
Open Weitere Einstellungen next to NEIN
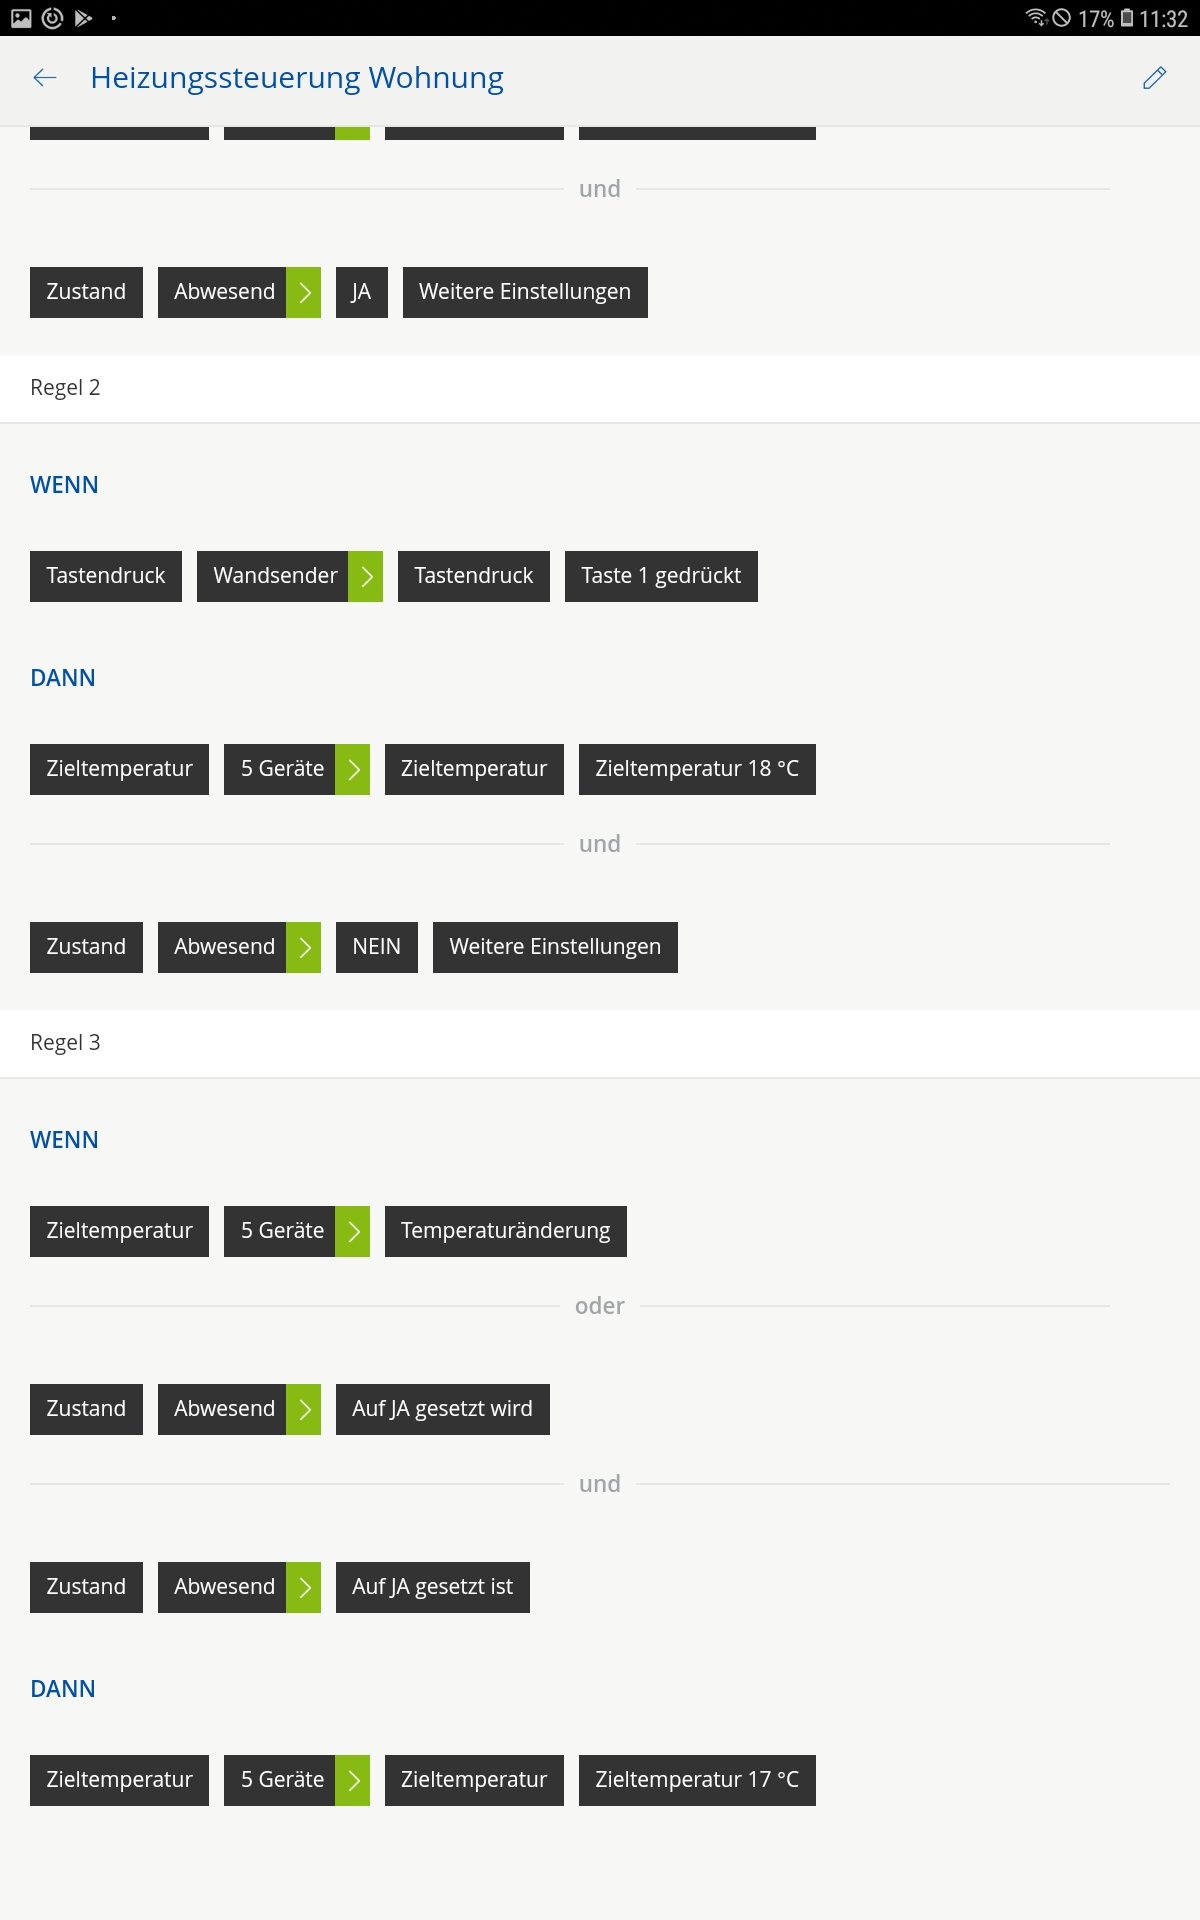click(x=555, y=947)
